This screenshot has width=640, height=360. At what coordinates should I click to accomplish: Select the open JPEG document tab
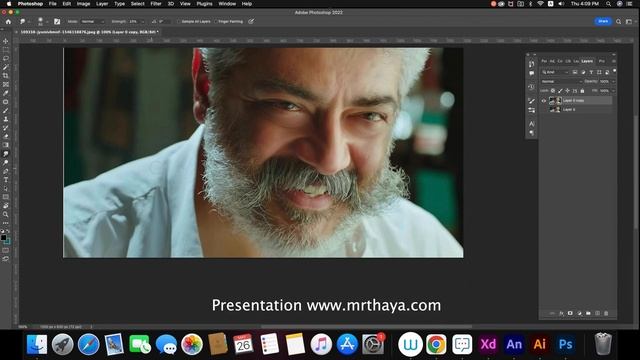tap(89, 32)
